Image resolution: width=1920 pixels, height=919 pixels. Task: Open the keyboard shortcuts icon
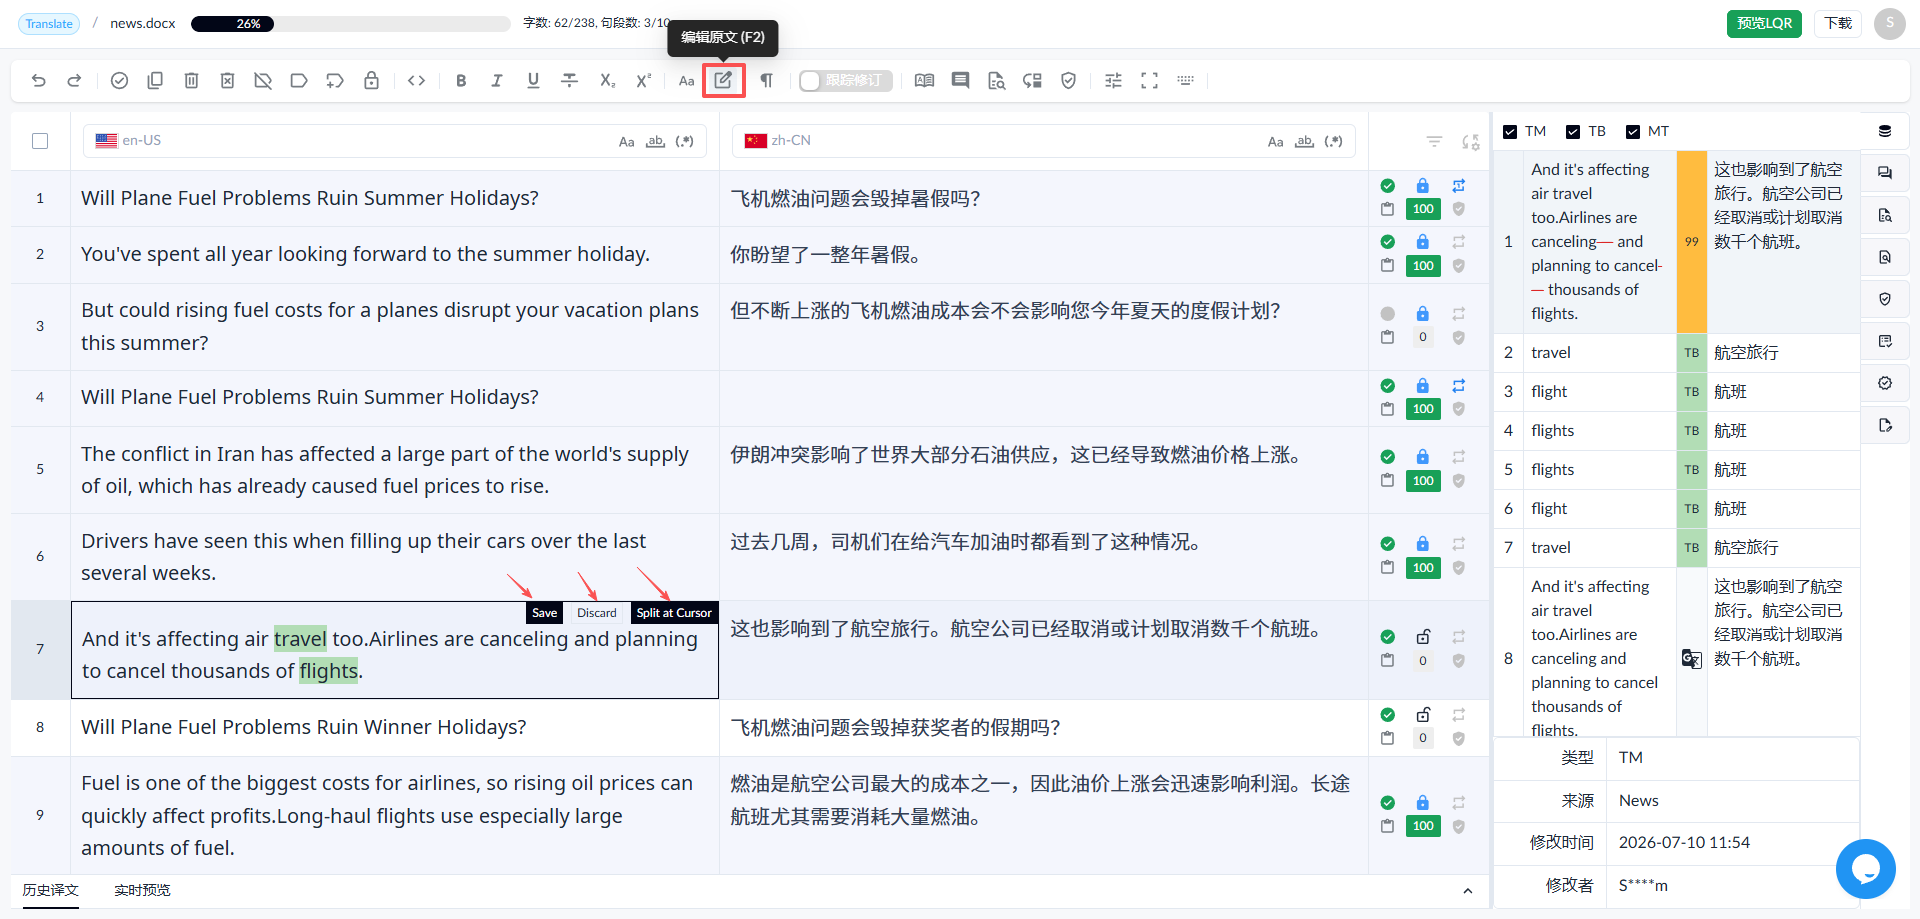click(x=1185, y=81)
